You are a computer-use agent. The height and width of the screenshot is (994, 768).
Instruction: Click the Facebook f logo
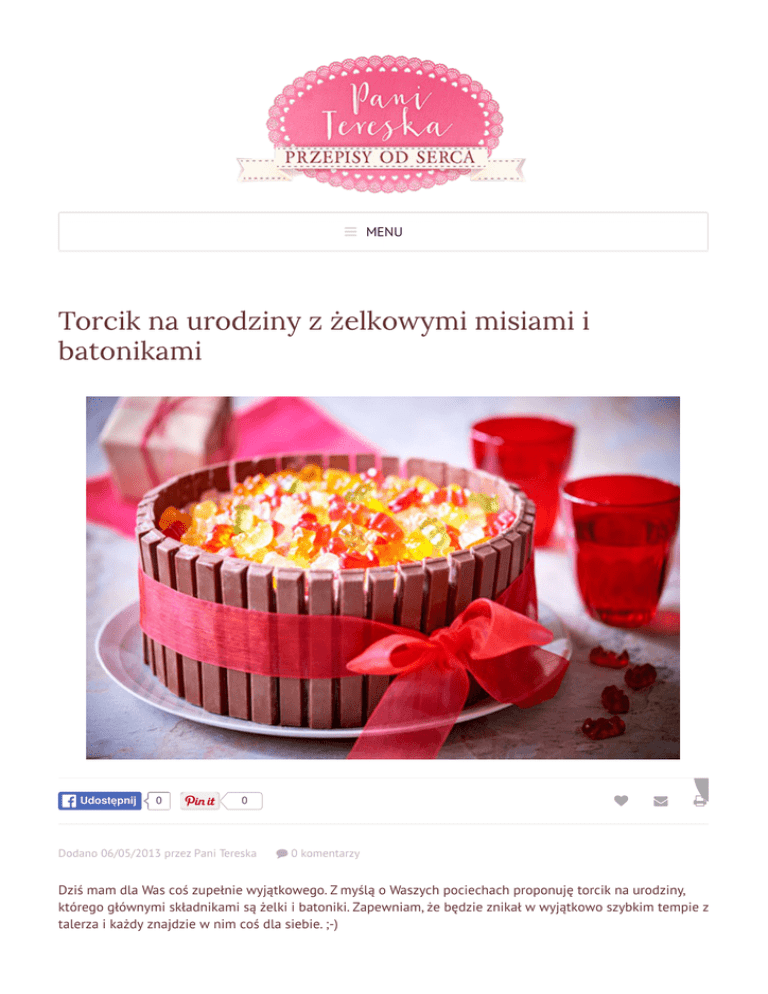pos(69,801)
